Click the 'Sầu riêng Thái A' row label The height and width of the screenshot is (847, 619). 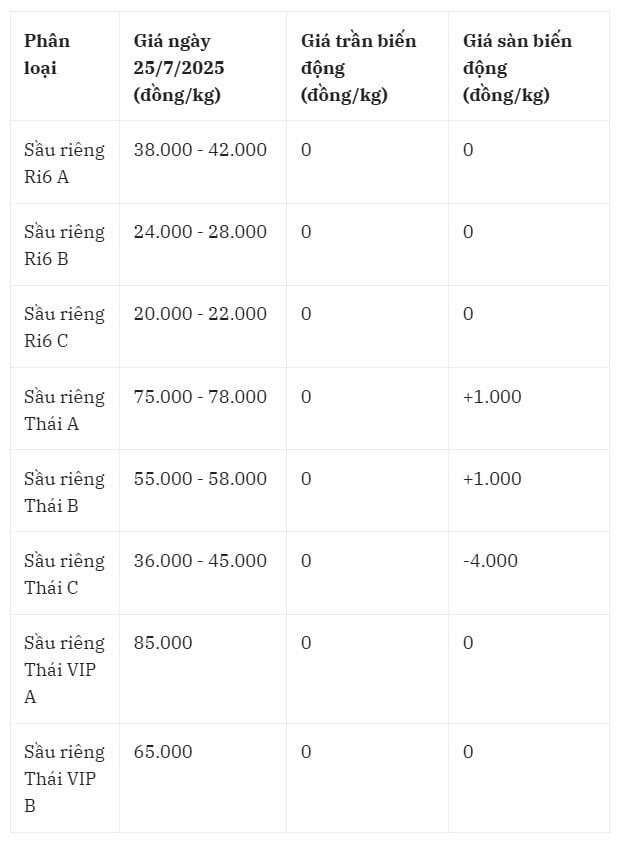pos(64,410)
